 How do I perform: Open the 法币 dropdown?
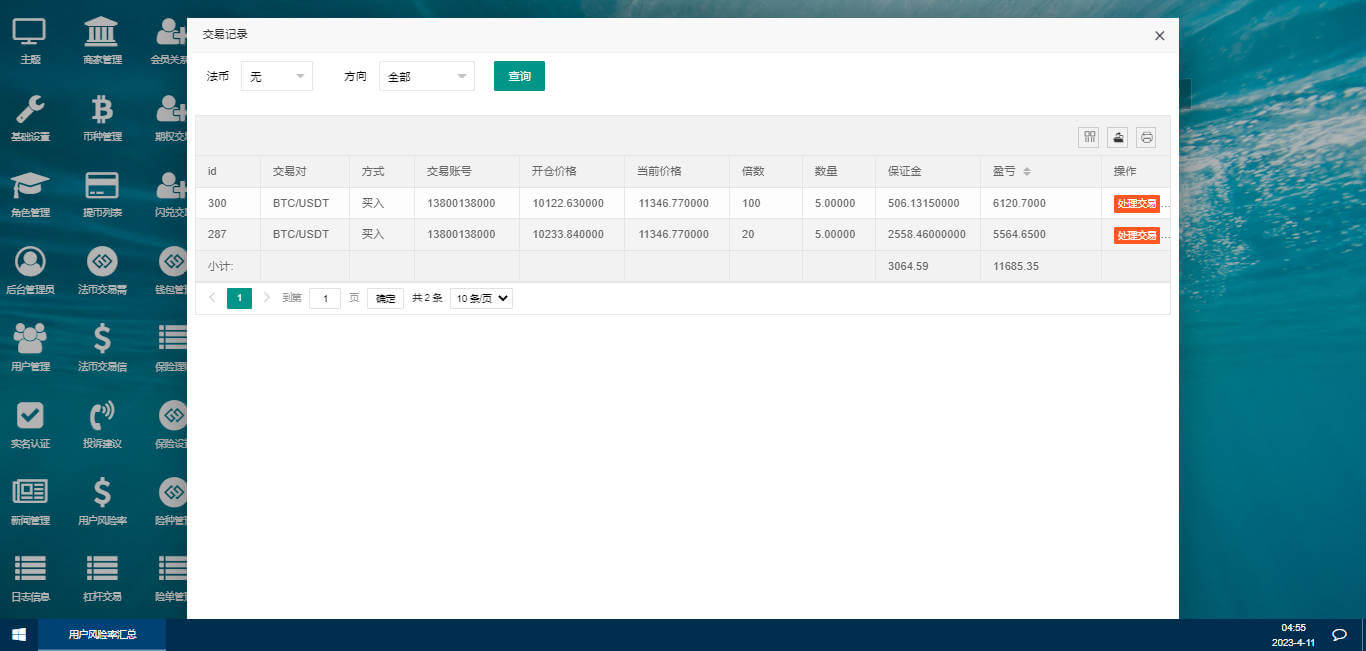277,76
